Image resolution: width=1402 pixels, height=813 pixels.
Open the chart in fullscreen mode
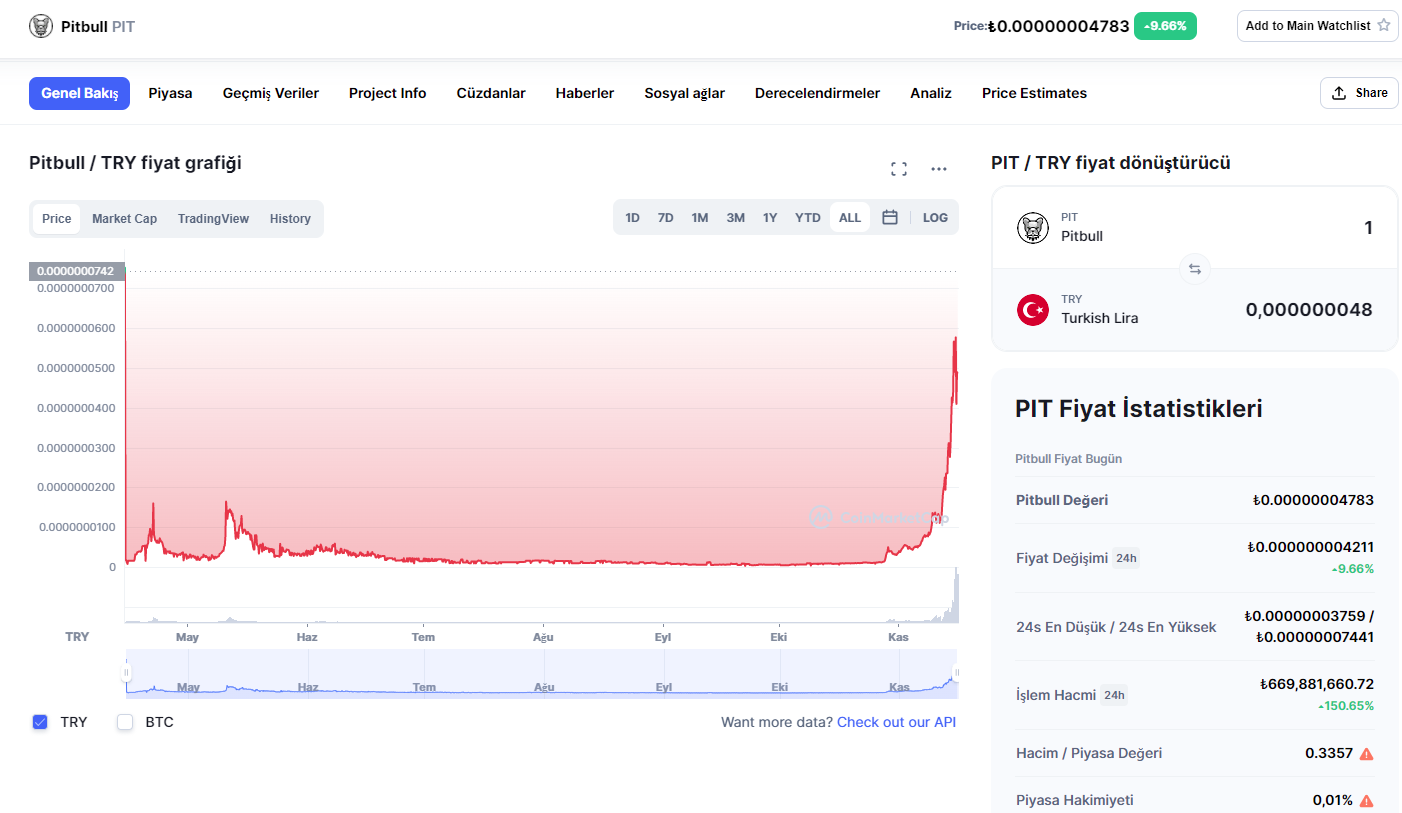(899, 169)
